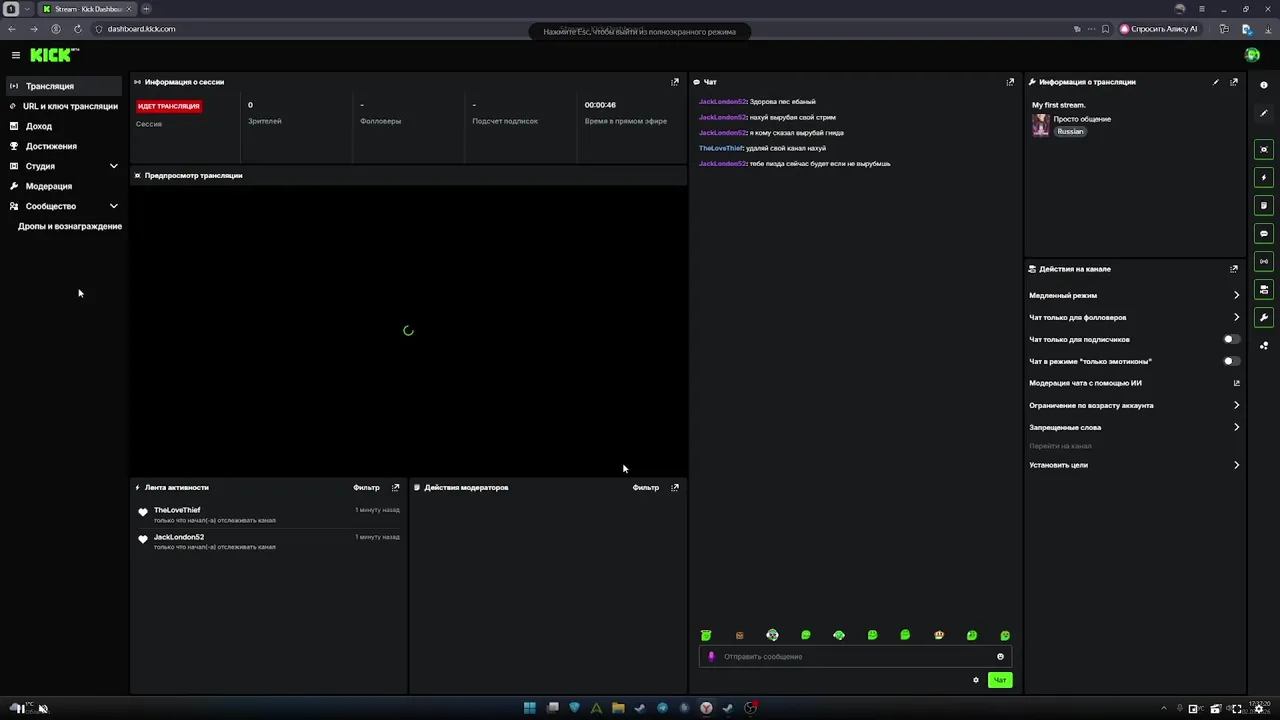Toggle the lightning activity widget icon in right toolbar
Image resolution: width=1280 pixels, height=720 pixels.
click(x=1264, y=177)
